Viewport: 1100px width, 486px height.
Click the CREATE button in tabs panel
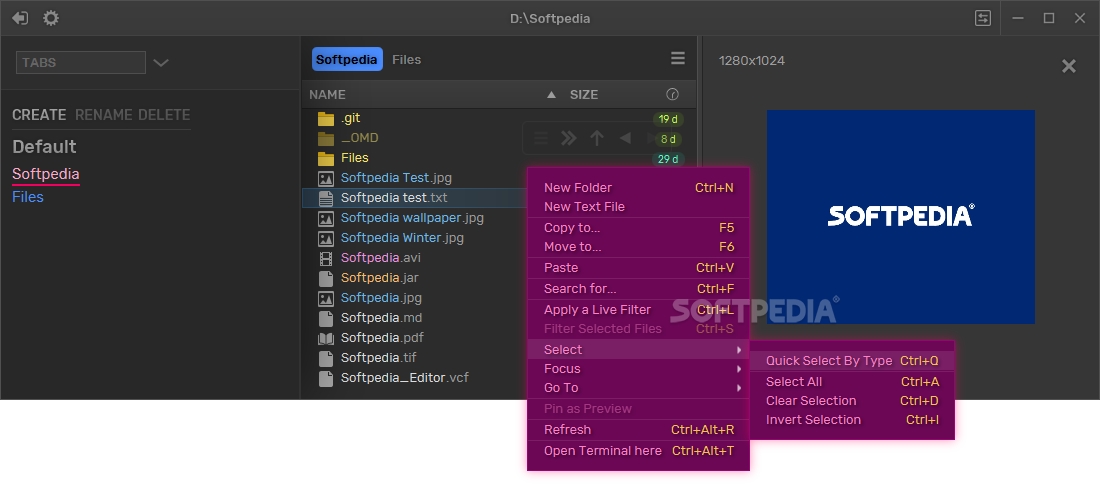(x=39, y=115)
